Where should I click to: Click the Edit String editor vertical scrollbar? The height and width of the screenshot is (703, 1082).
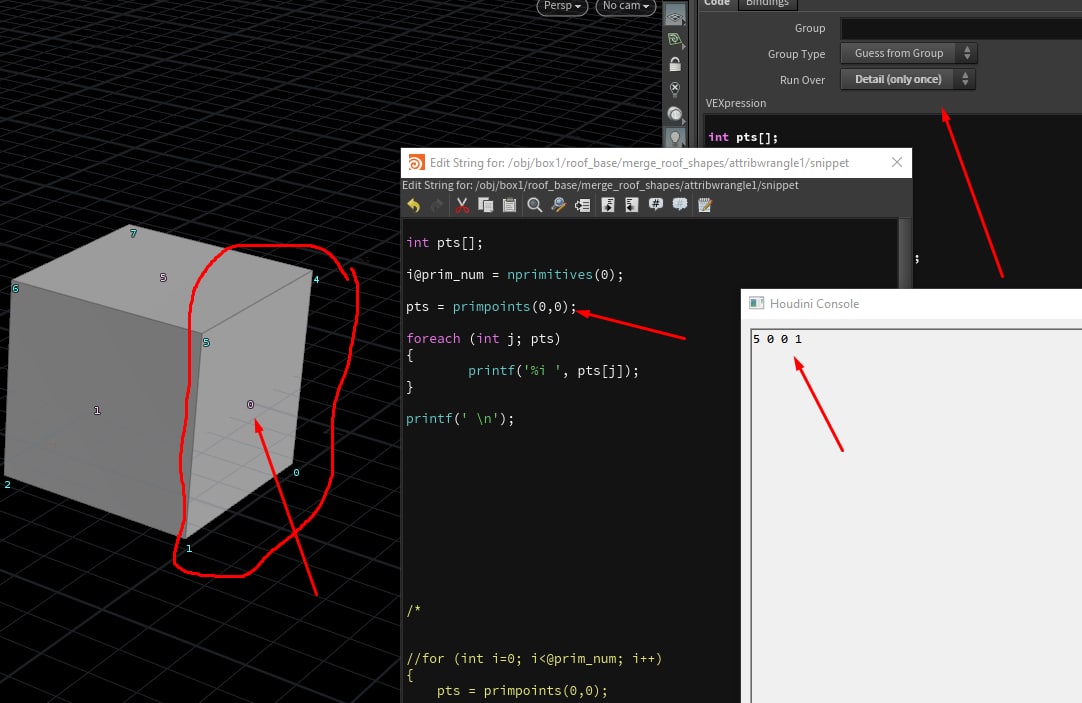pyautogui.click(x=905, y=253)
